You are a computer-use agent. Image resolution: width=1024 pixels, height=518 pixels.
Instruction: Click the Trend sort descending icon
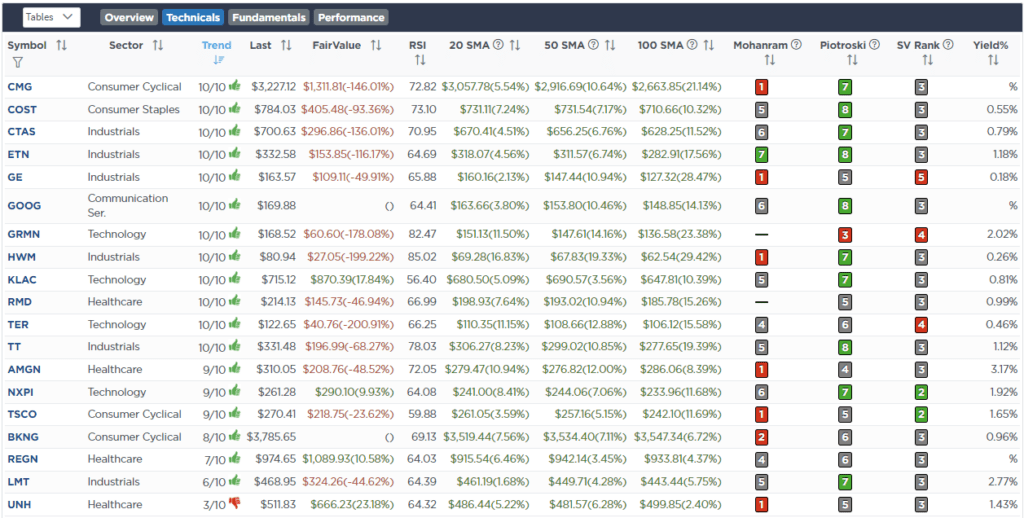click(218, 60)
